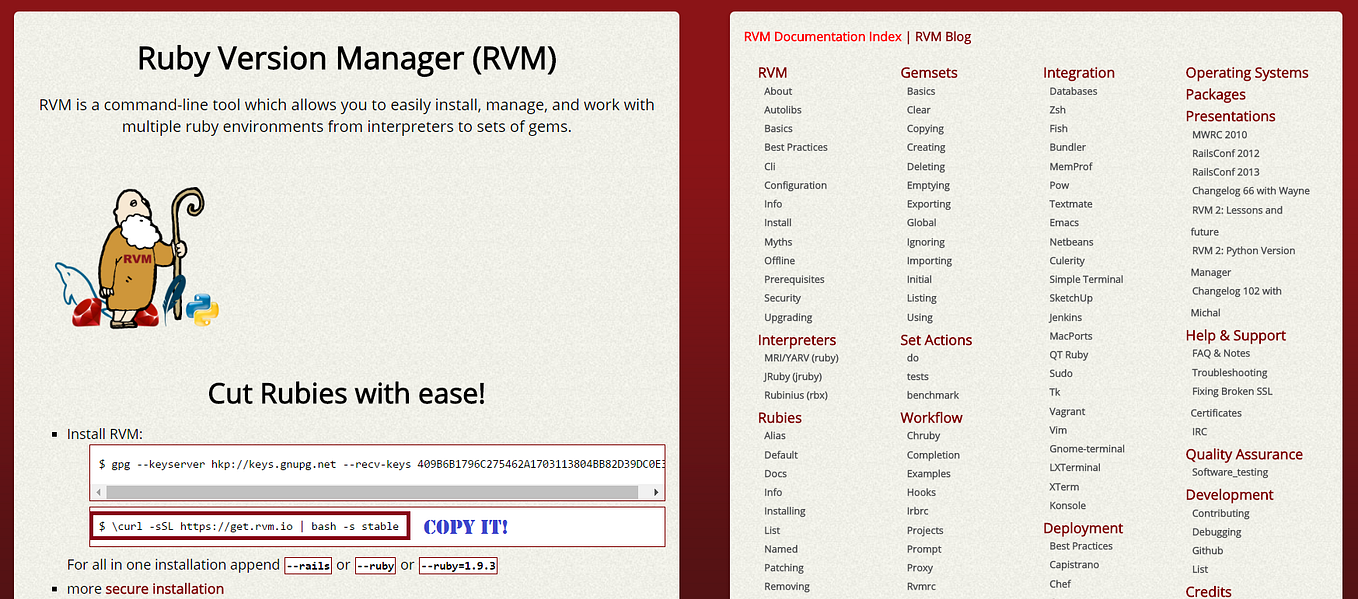Click the right arrow of the code scrollbar

pyautogui.click(x=655, y=491)
